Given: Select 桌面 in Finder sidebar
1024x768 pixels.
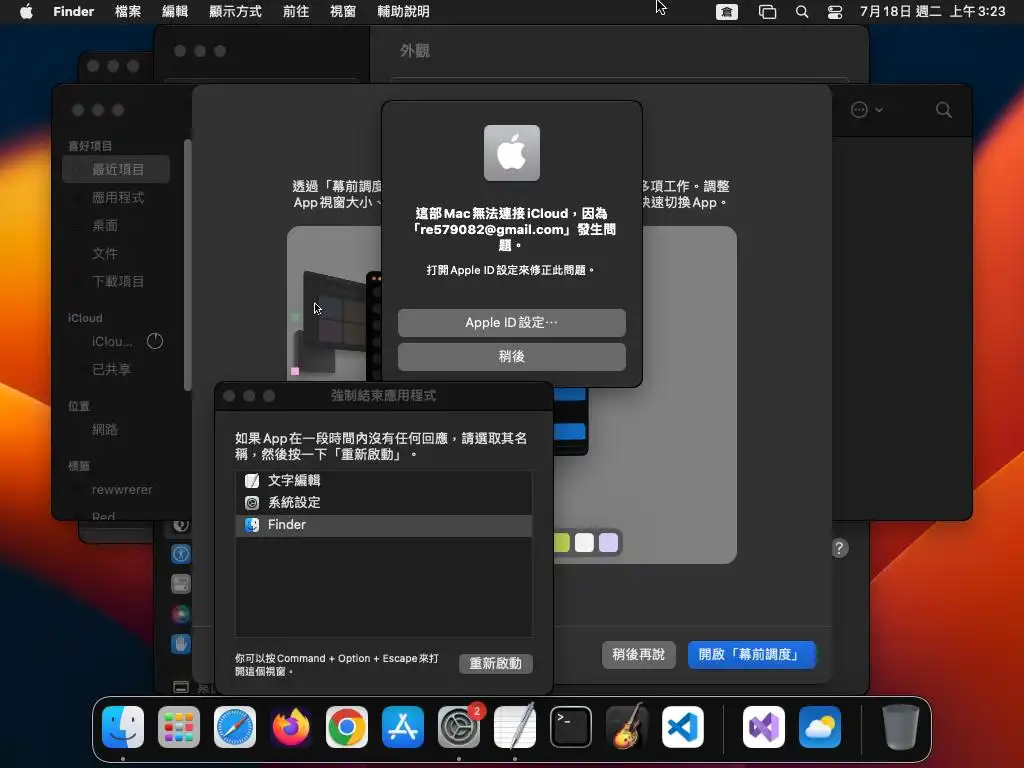Looking at the screenshot, I should [116, 225].
